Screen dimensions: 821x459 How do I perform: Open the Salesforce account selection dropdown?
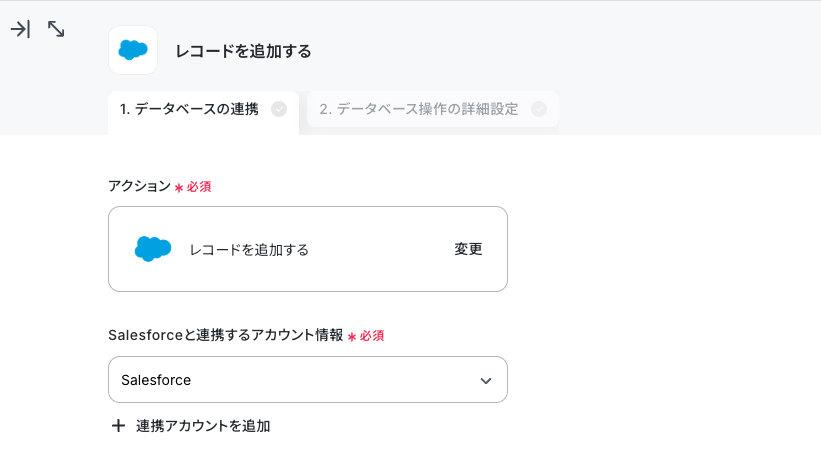(x=308, y=379)
